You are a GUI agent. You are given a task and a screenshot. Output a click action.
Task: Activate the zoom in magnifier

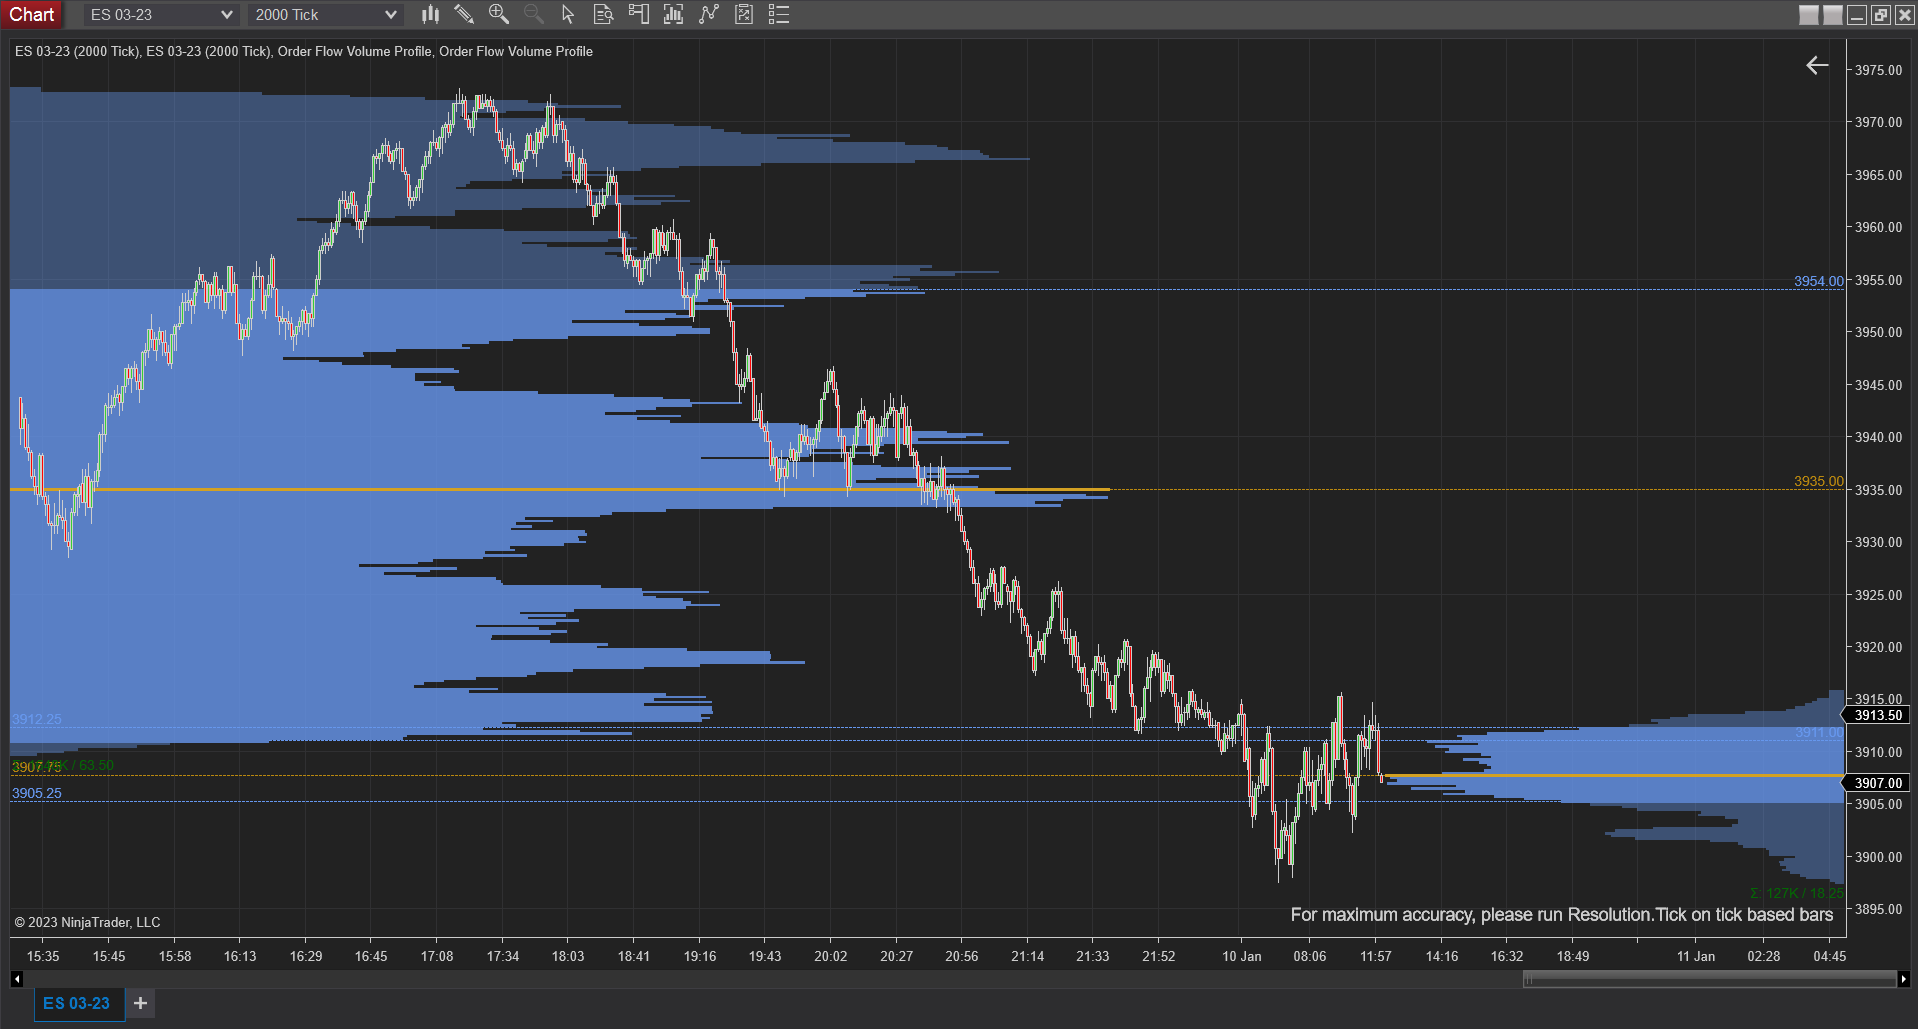(x=499, y=14)
